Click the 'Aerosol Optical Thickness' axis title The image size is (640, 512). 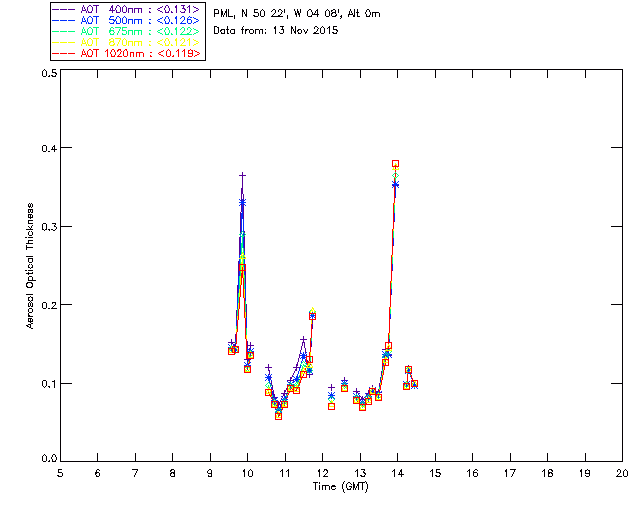pyautogui.click(x=30, y=265)
